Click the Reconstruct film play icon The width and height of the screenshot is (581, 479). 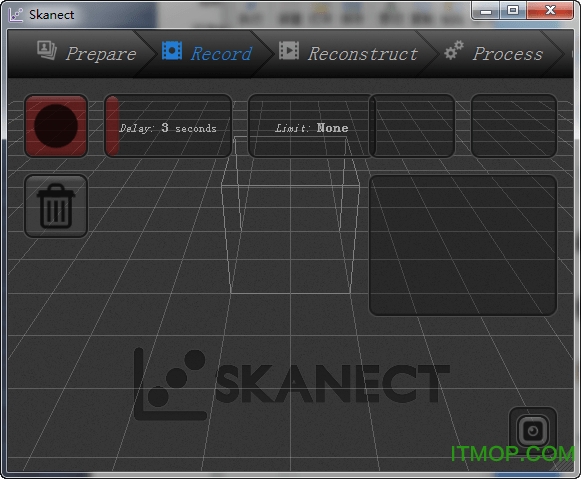point(289,50)
